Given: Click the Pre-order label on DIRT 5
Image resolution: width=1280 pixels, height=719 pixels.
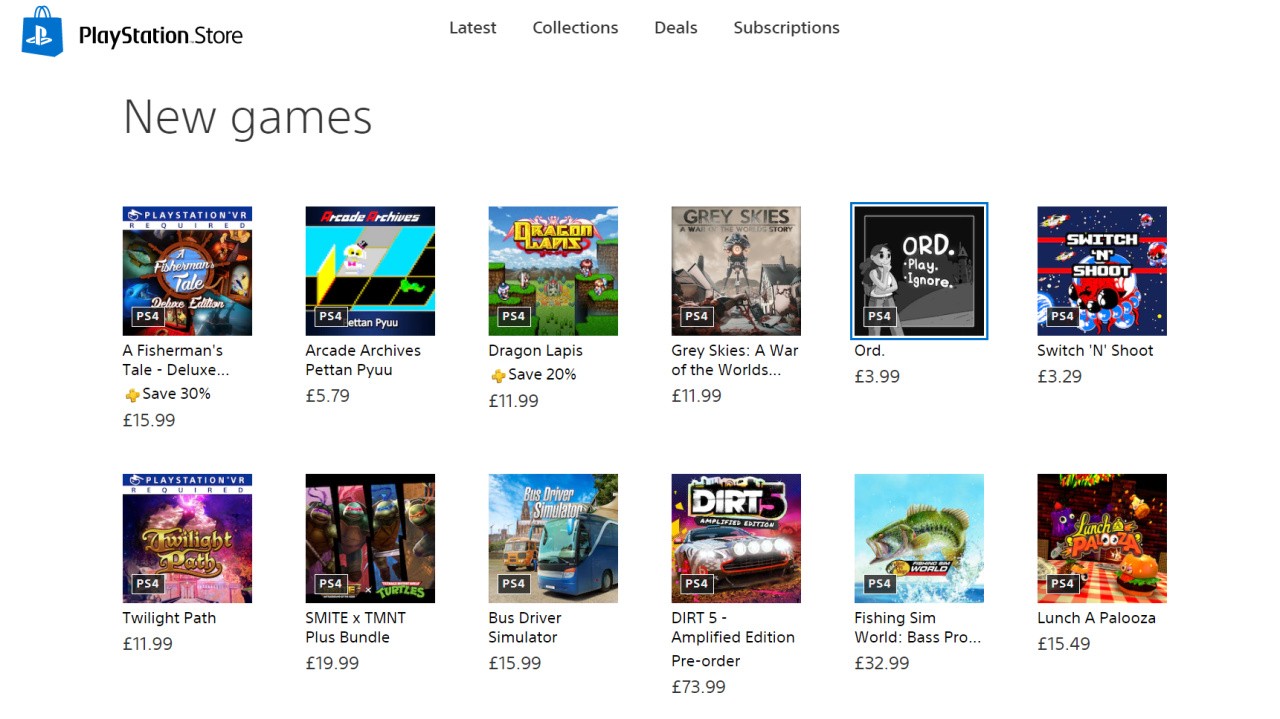Looking at the screenshot, I should (707, 661).
